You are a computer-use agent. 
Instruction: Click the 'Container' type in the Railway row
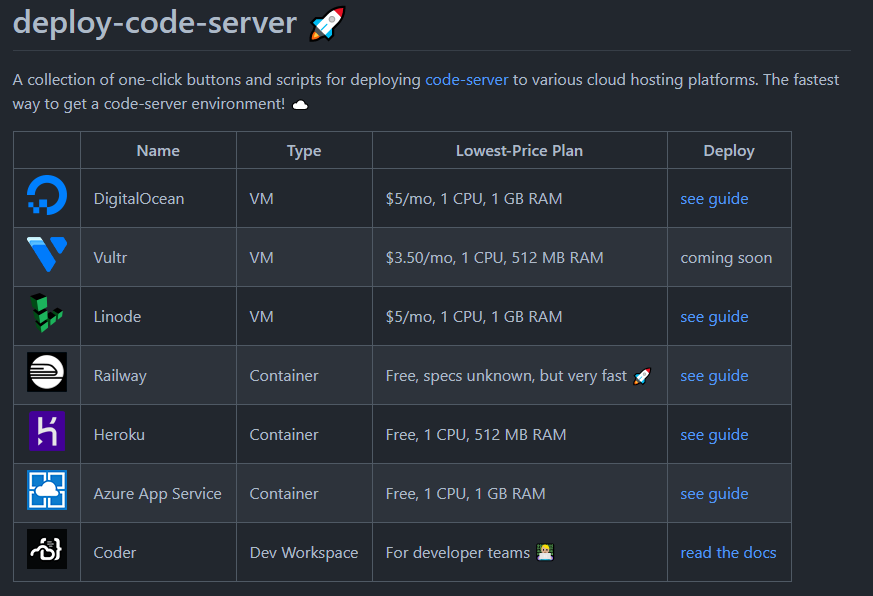284,376
